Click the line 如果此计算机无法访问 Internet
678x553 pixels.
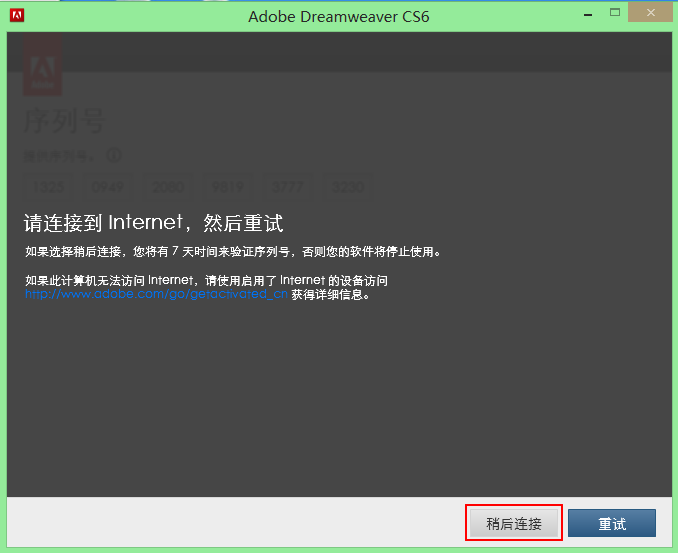206,281
